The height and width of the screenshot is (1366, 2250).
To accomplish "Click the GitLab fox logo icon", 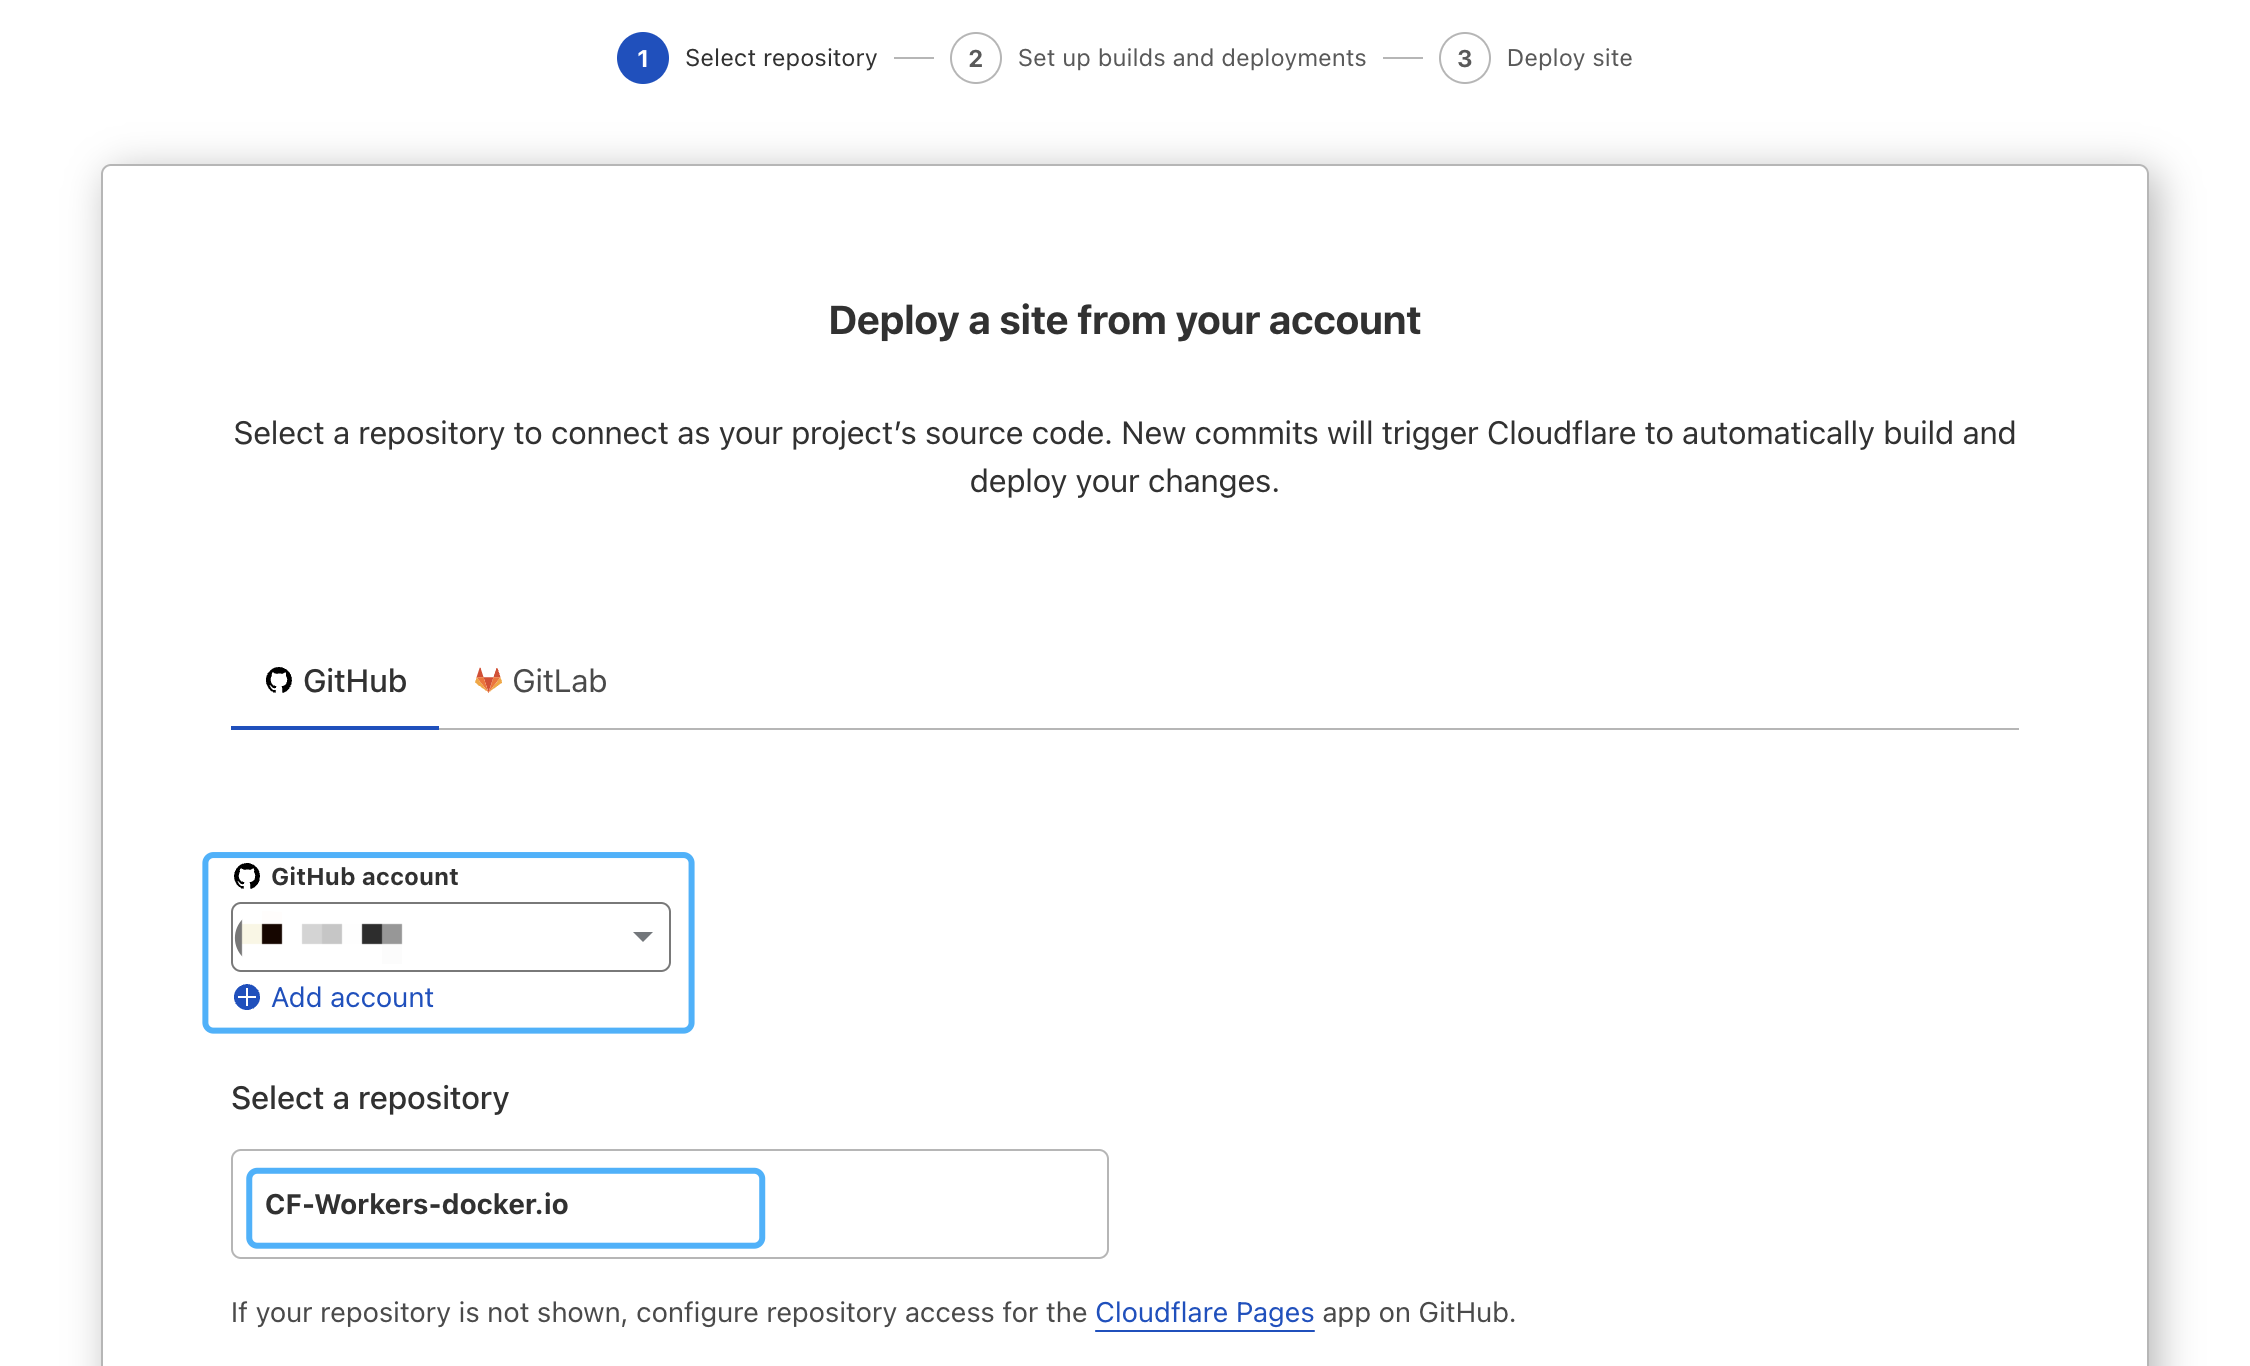I will click(488, 681).
